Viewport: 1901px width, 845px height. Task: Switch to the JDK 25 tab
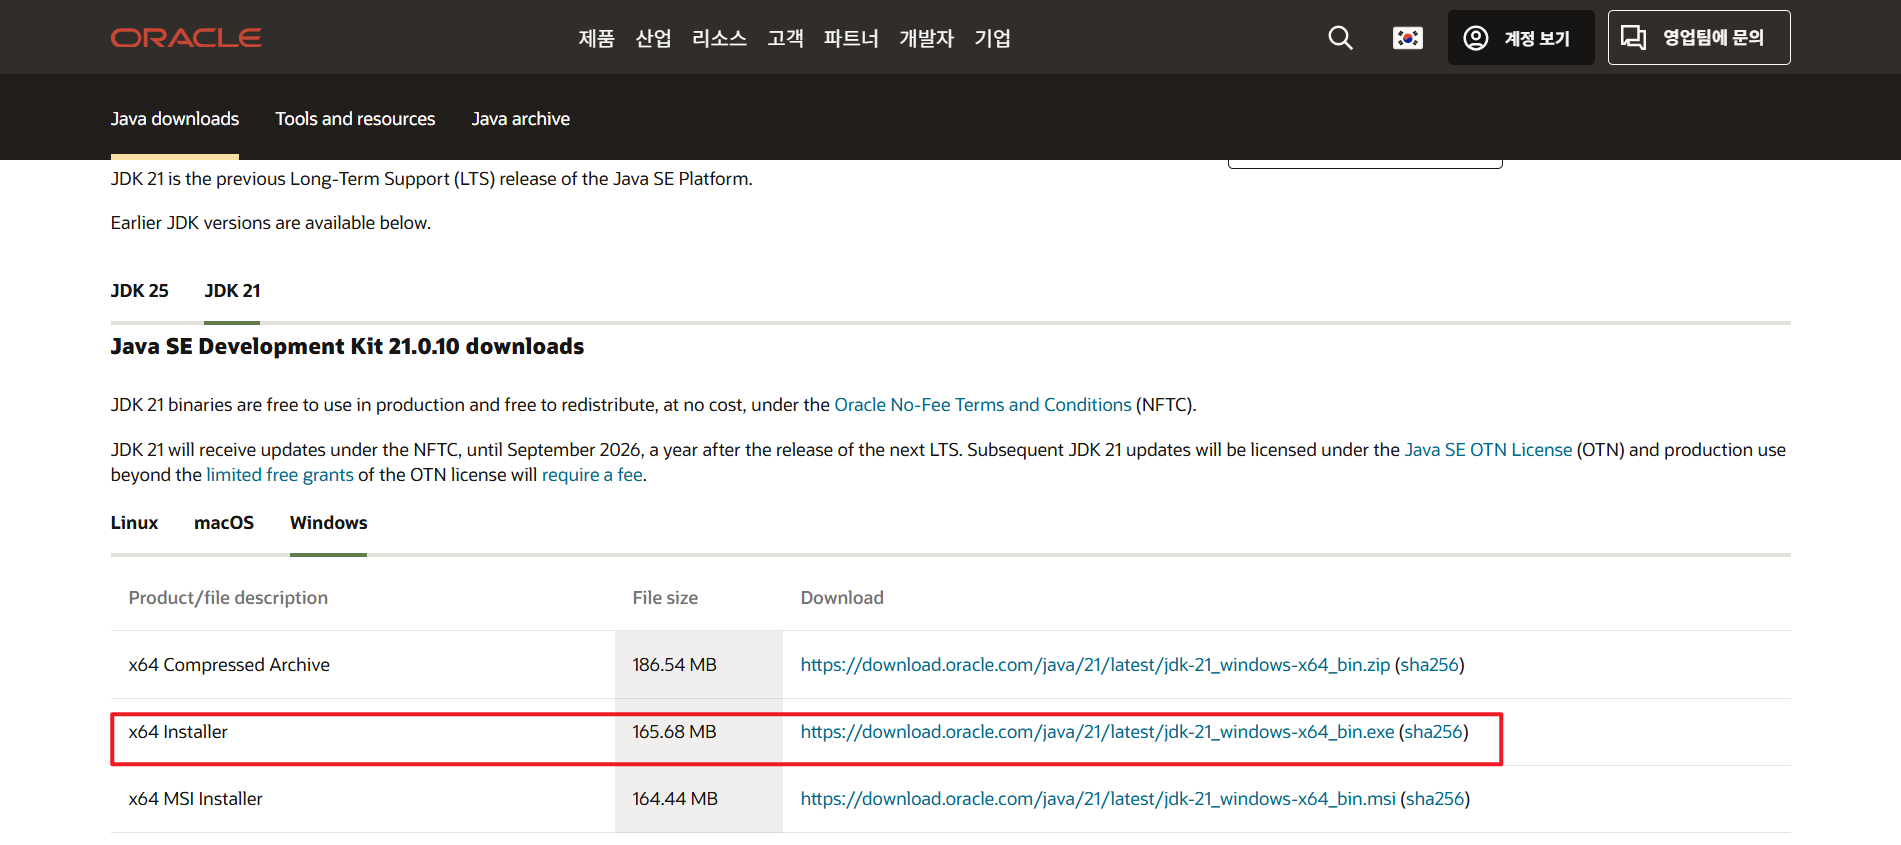click(139, 291)
